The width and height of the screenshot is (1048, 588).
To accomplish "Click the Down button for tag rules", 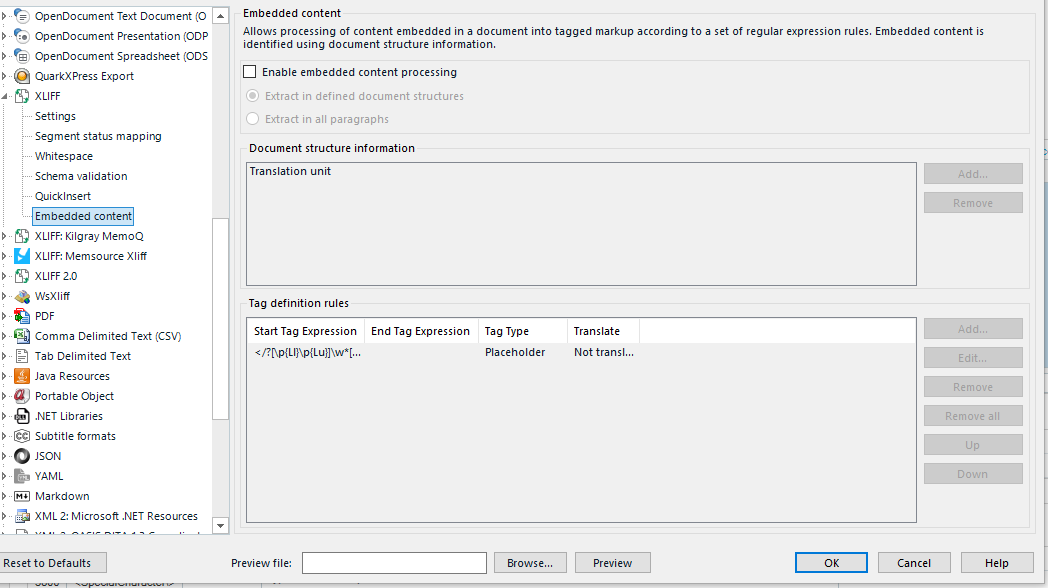I will [973, 474].
